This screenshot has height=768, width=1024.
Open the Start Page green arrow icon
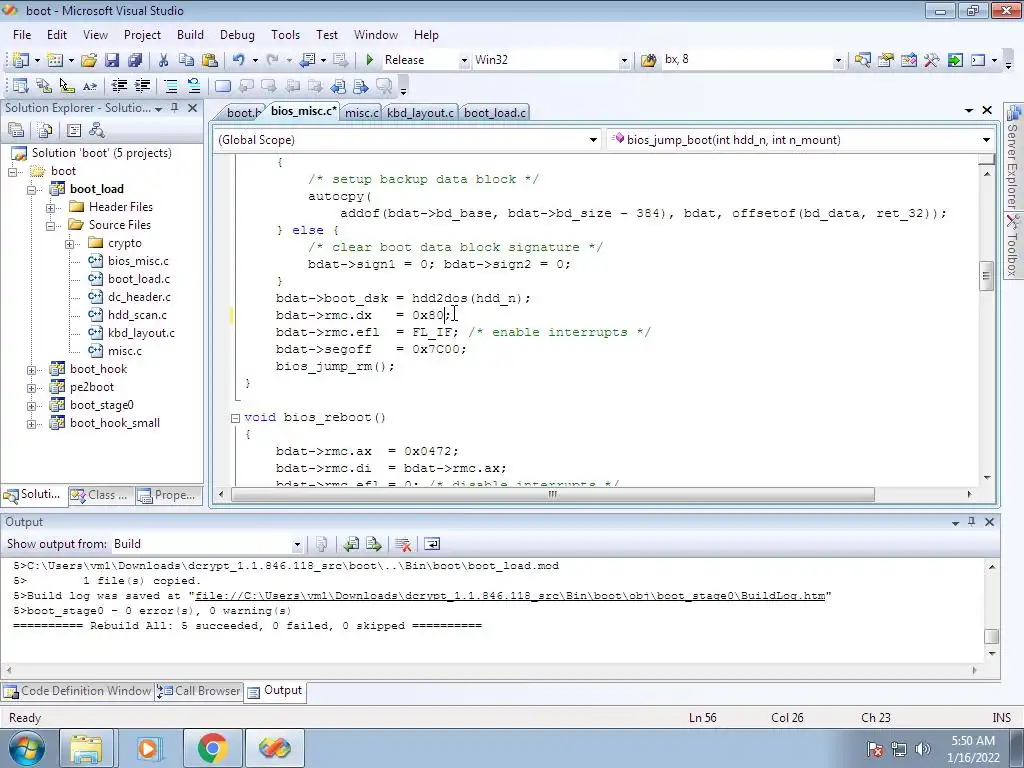click(x=955, y=60)
